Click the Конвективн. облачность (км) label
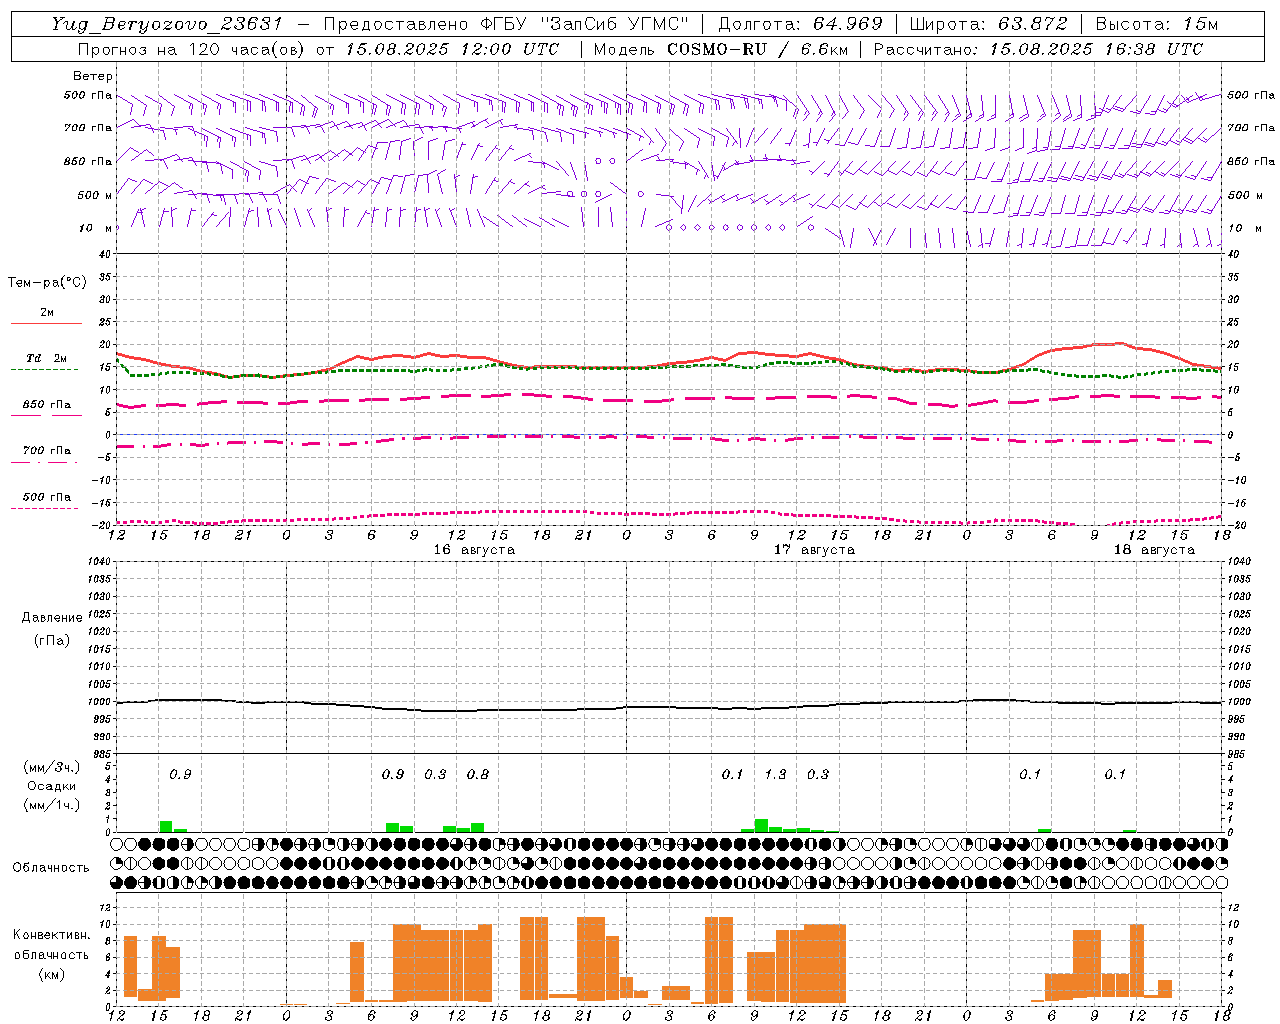This screenshot has height=1024, width=1280. 51,954
